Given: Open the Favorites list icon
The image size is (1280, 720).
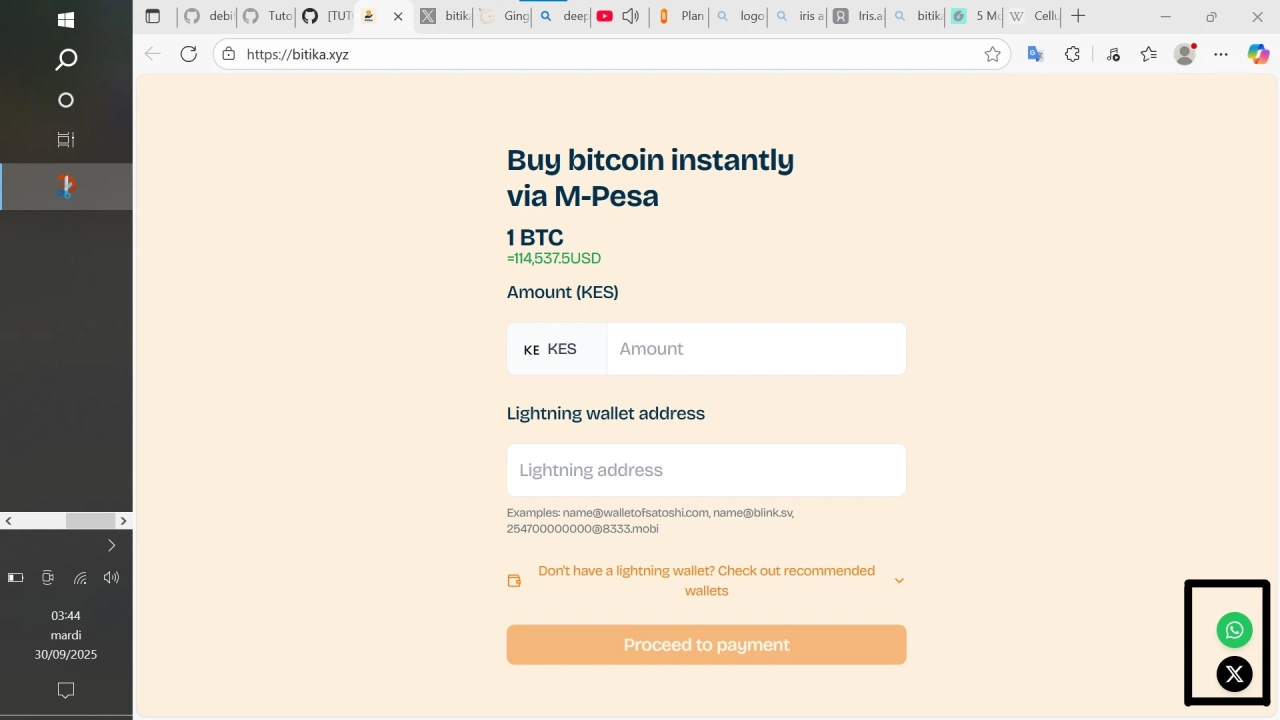Looking at the screenshot, I should coord(1148,55).
